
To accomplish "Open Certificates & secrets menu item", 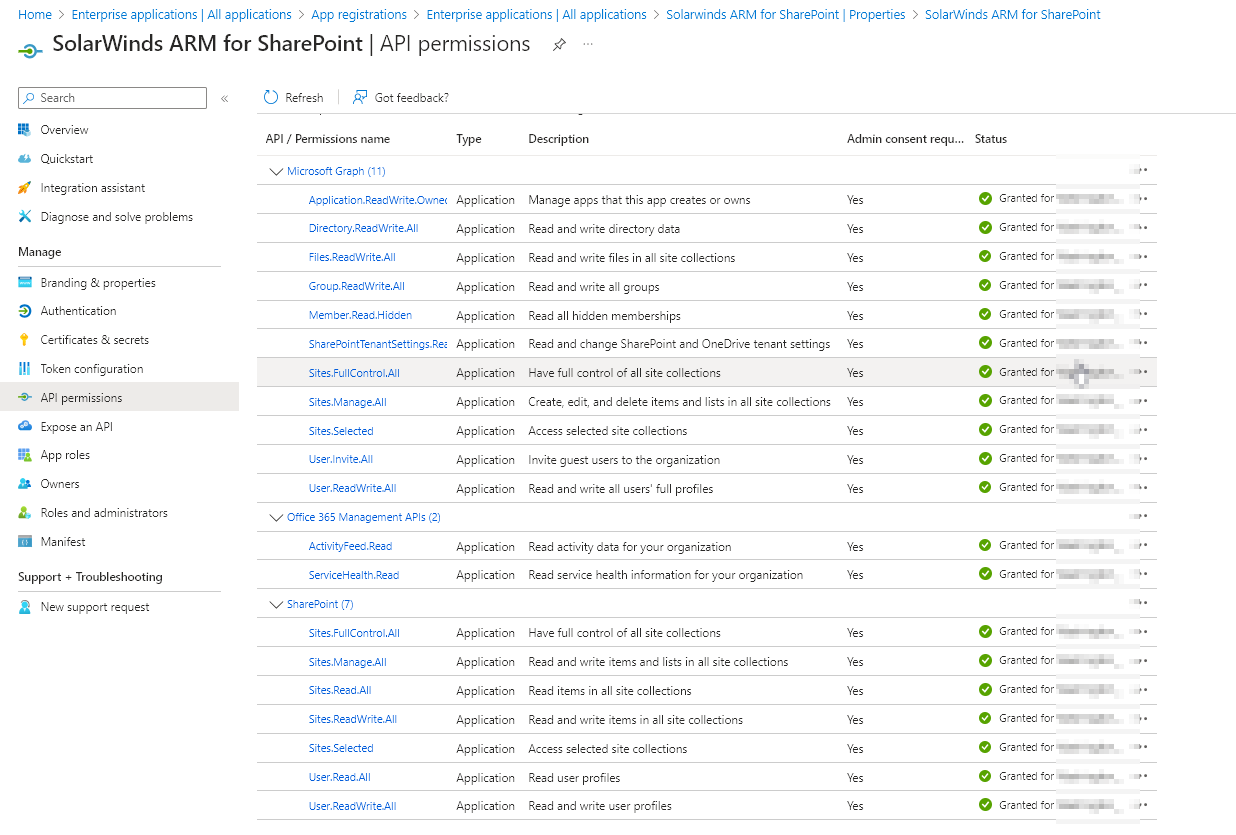I will 95,340.
